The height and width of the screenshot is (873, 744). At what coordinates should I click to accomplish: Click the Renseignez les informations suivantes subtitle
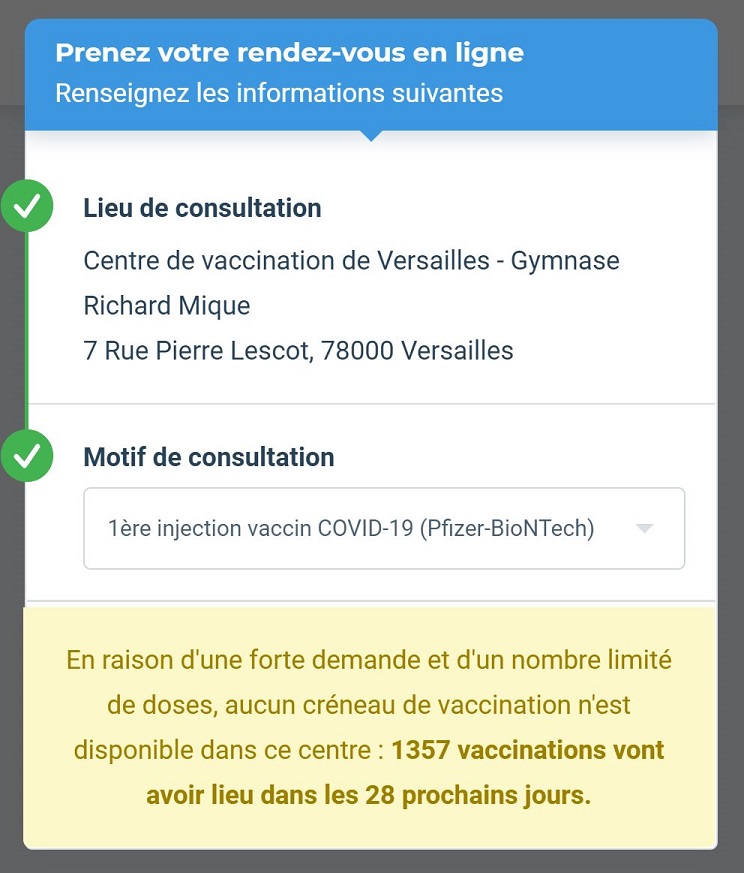[279, 93]
